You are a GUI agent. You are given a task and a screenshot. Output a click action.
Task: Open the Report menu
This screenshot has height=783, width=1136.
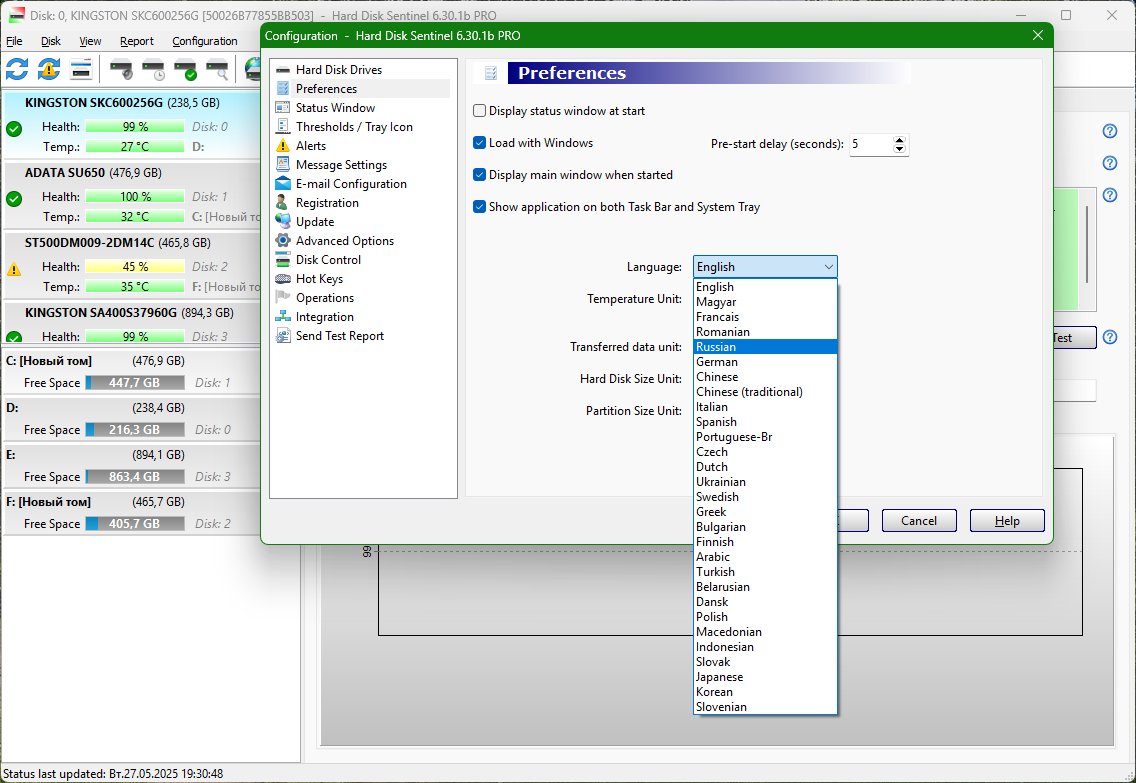pyautogui.click(x=137, y=41)
